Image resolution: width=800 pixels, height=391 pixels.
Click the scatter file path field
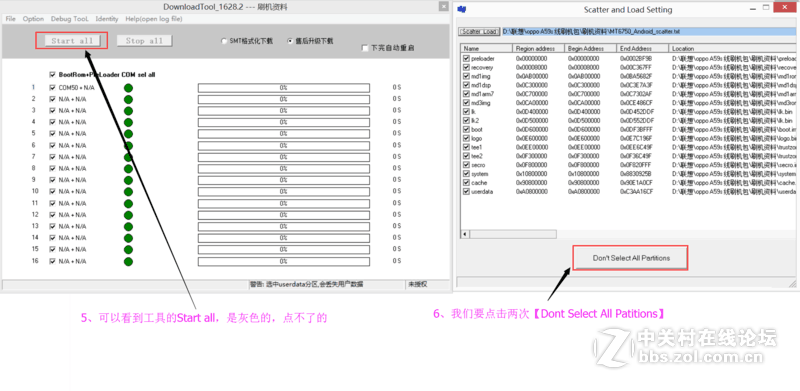point(649,32)
